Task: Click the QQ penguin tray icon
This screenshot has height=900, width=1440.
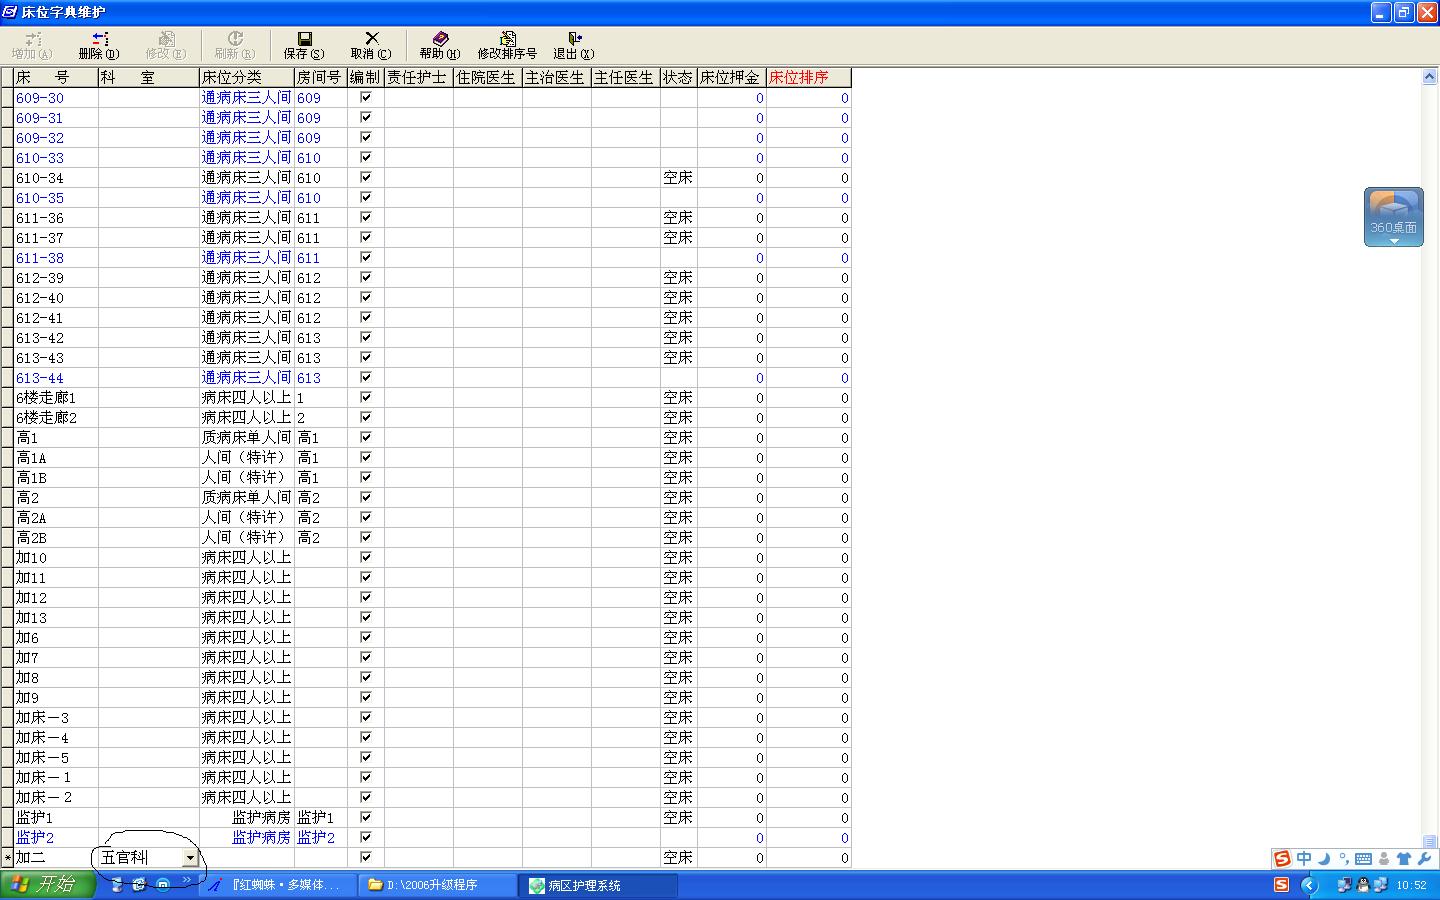Action: click(1363, 885)
